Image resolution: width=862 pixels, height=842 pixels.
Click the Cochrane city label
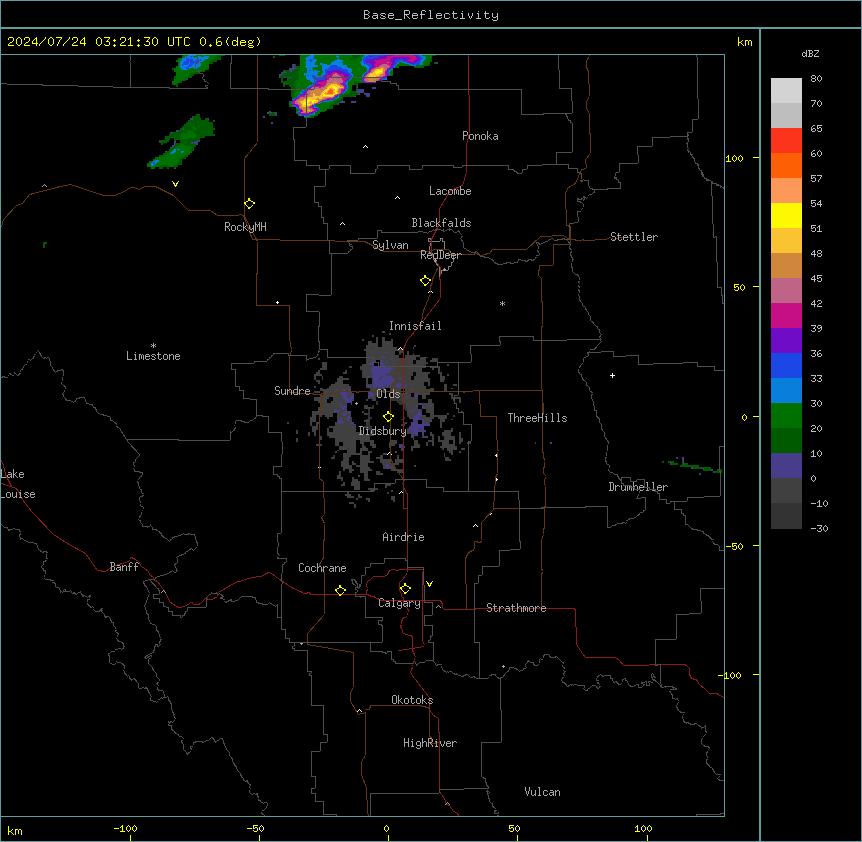click(x=322, y=568)
